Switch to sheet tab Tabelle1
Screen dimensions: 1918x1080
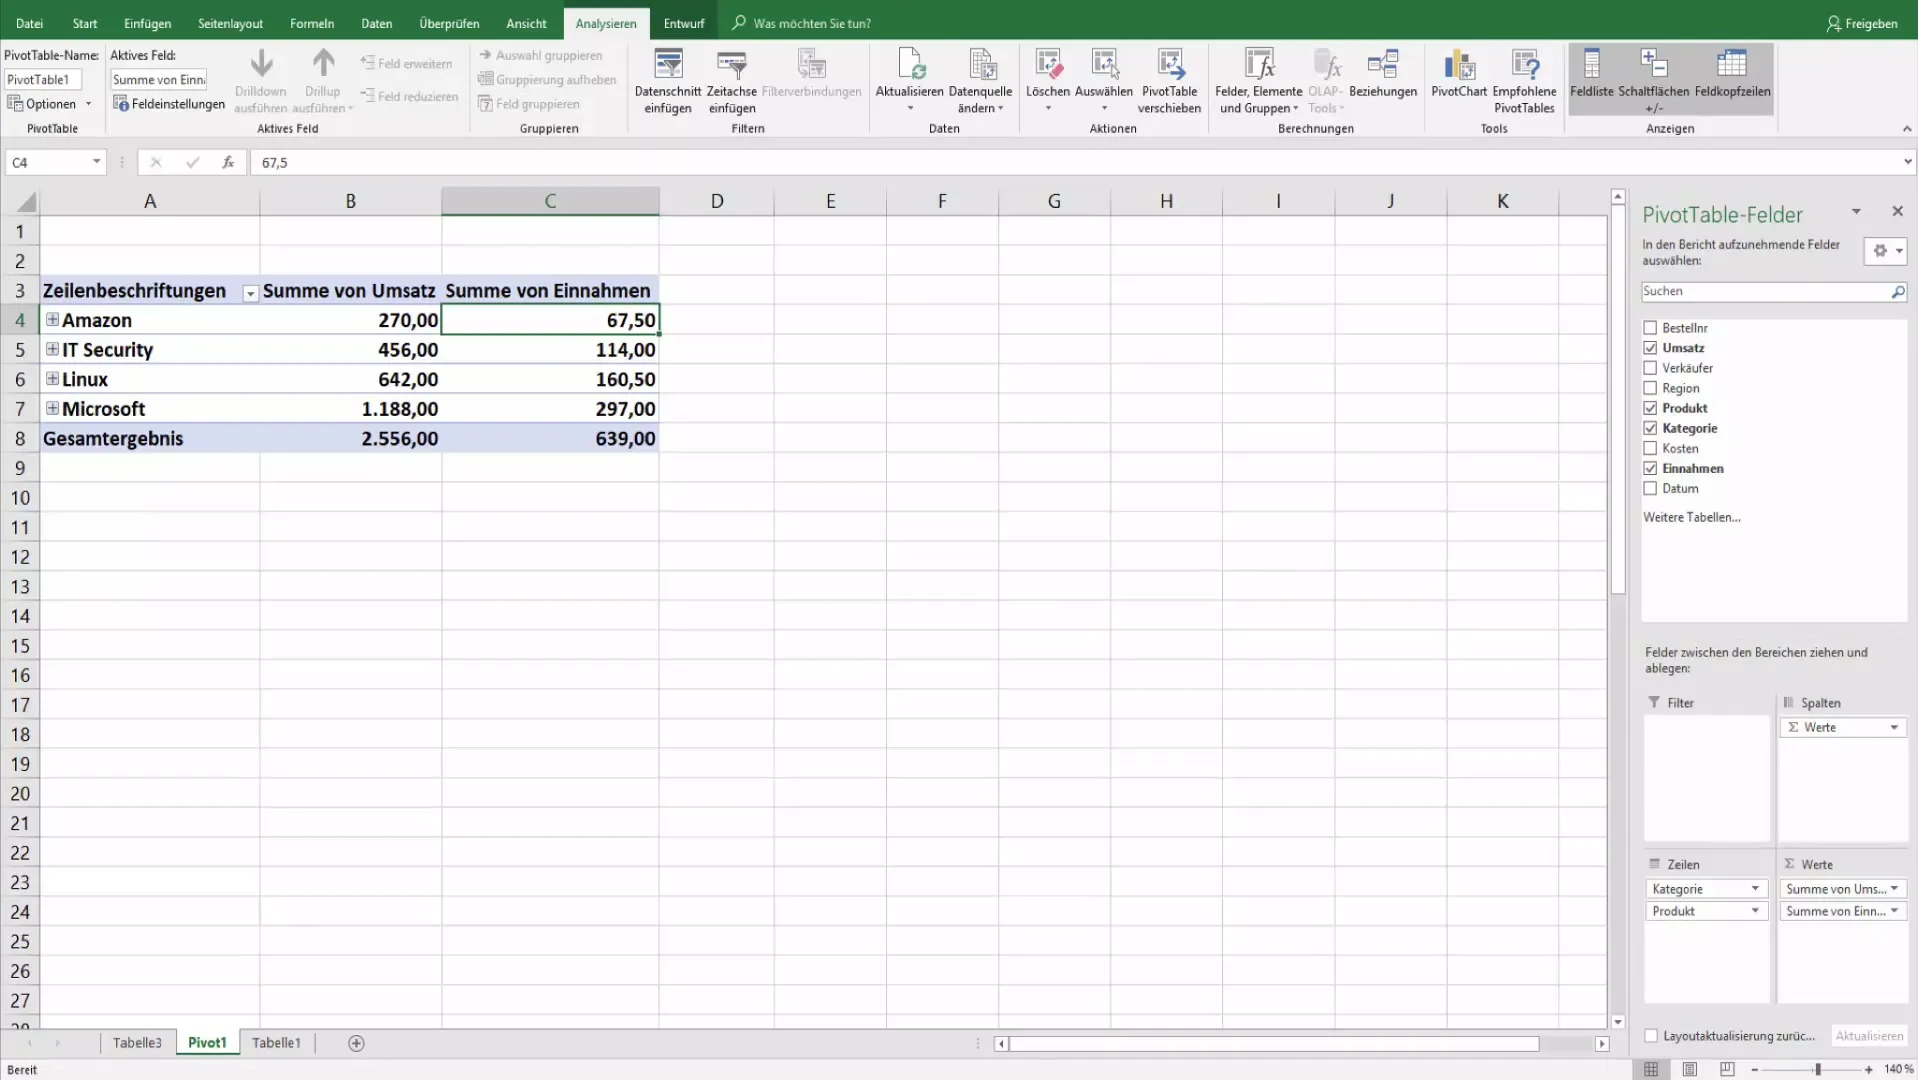[276, 1043]
